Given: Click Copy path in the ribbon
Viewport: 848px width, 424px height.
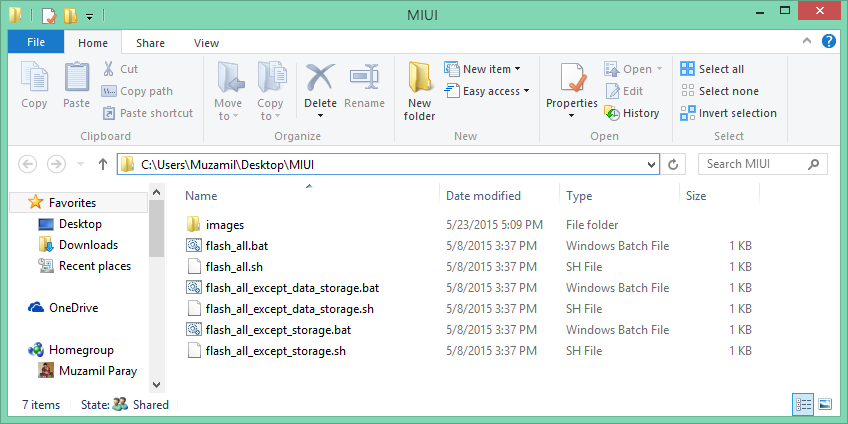Looking at the screenshot, I should tap(137, 91).
